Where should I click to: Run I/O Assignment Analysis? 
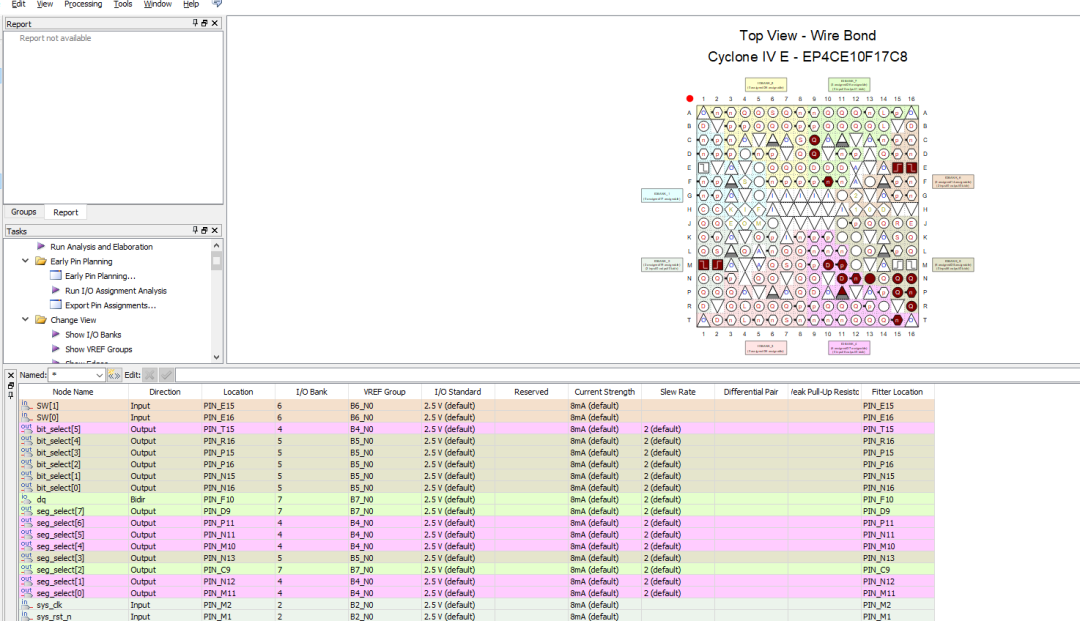115,291
